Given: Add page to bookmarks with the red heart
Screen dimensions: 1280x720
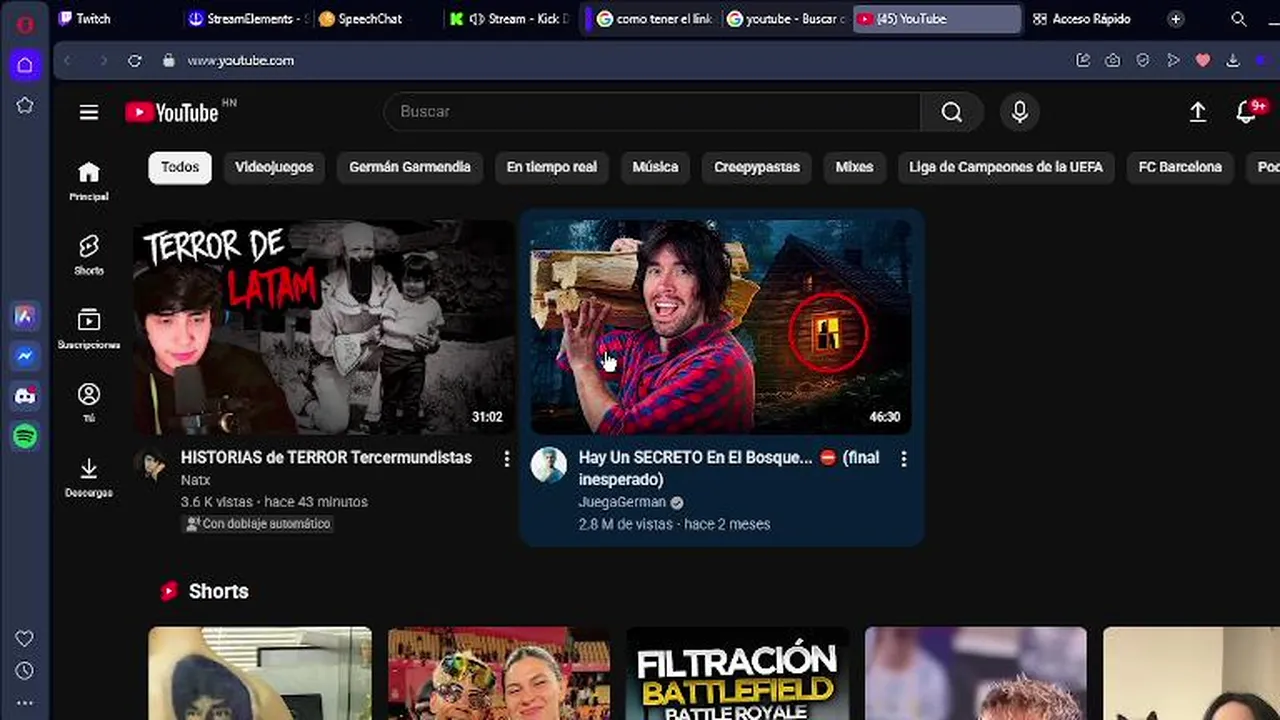Looking at the screenshot, I should coord(1203,60).
